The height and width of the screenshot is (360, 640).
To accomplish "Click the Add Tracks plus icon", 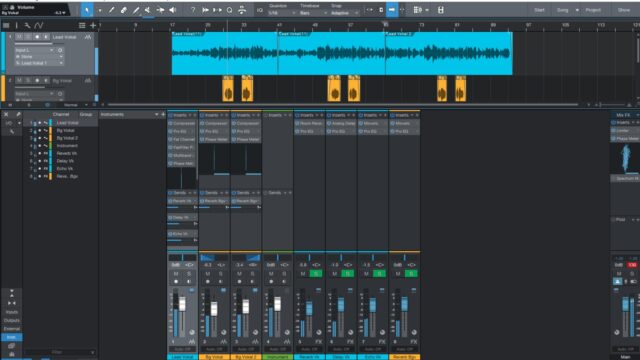I will pos(93,25).
